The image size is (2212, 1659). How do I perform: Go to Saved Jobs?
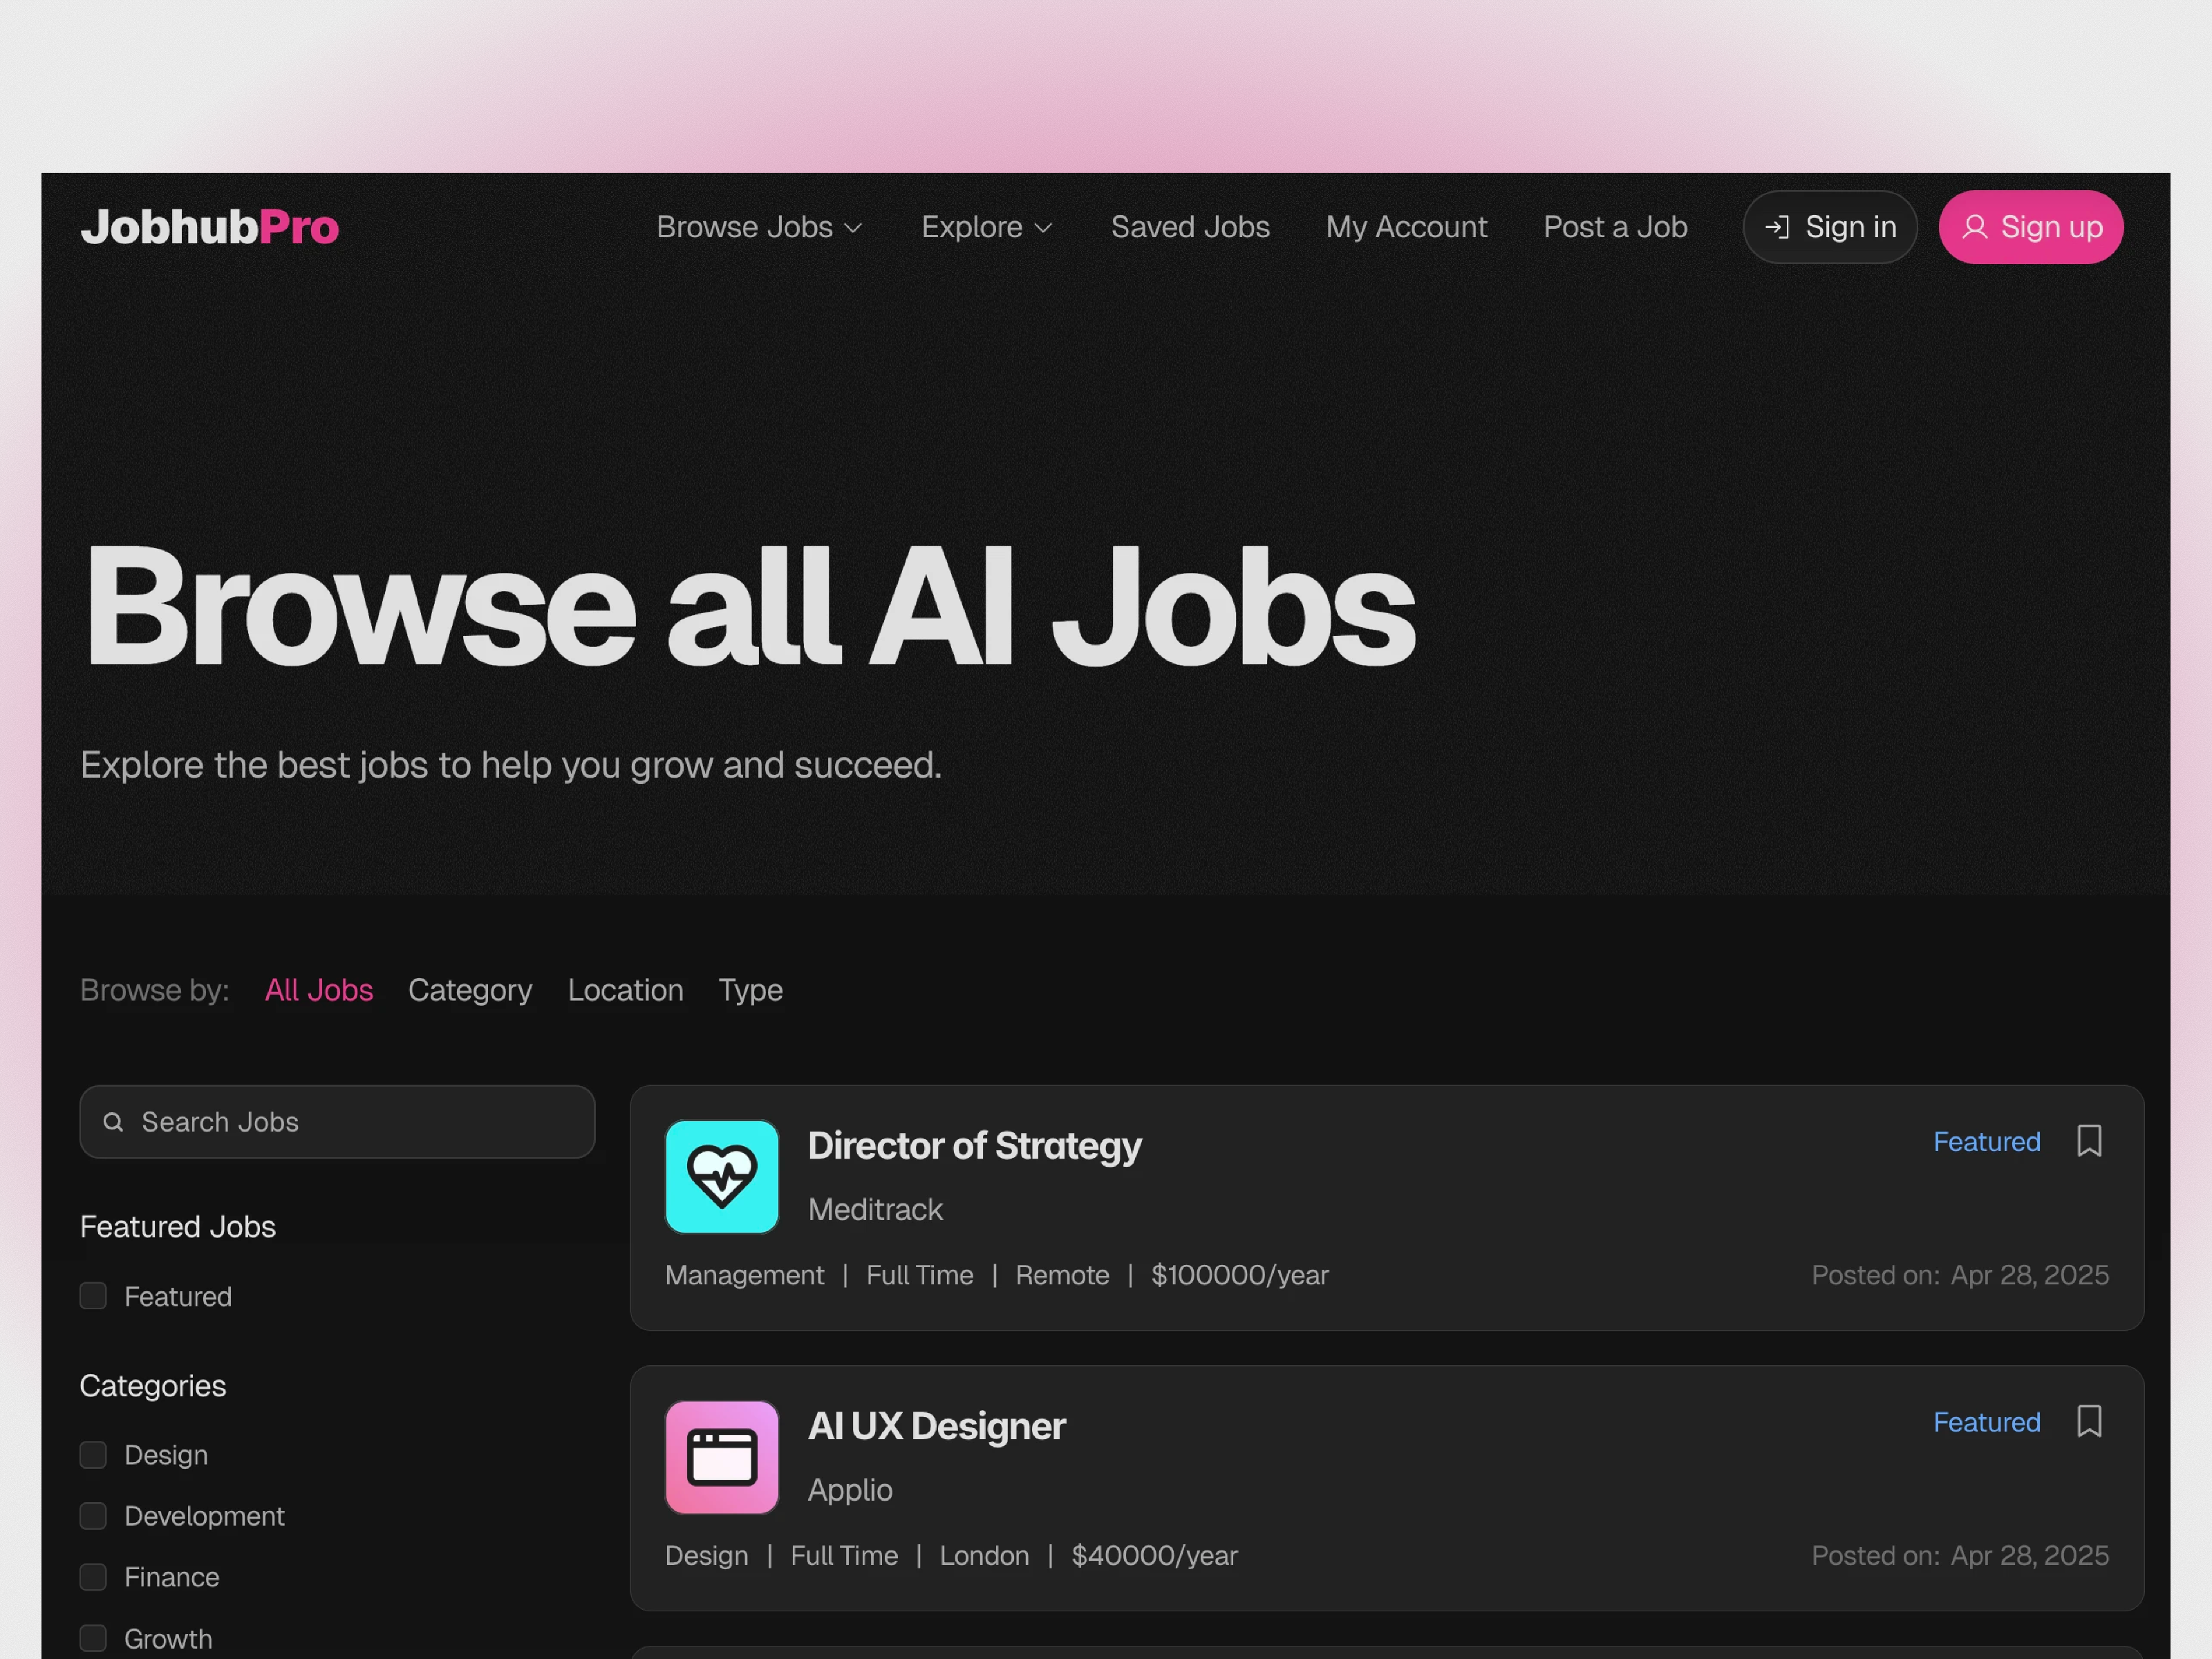coord(1190,227)
